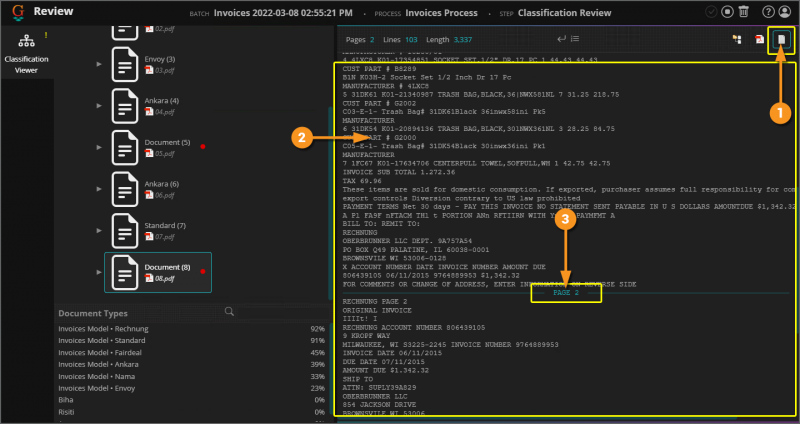Click the stop task circle icon
Screen dimensions: 800x424
point(728,12)
